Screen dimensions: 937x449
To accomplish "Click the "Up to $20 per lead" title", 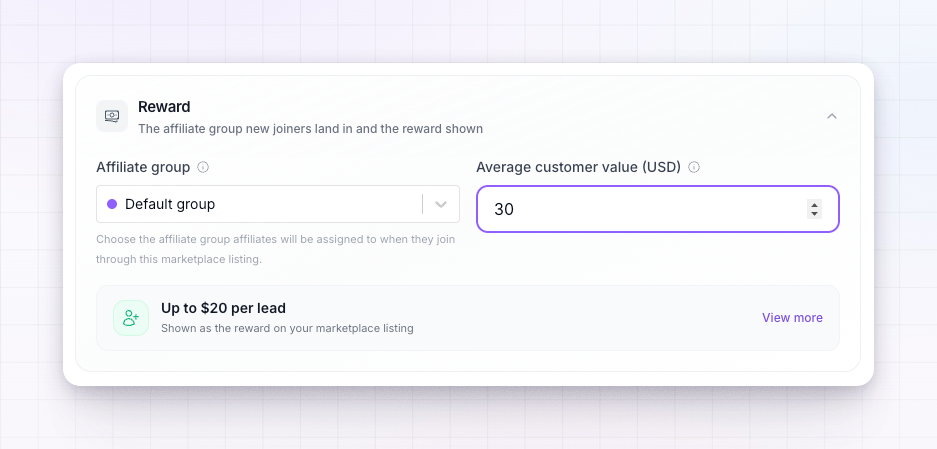I will [223, 309].
